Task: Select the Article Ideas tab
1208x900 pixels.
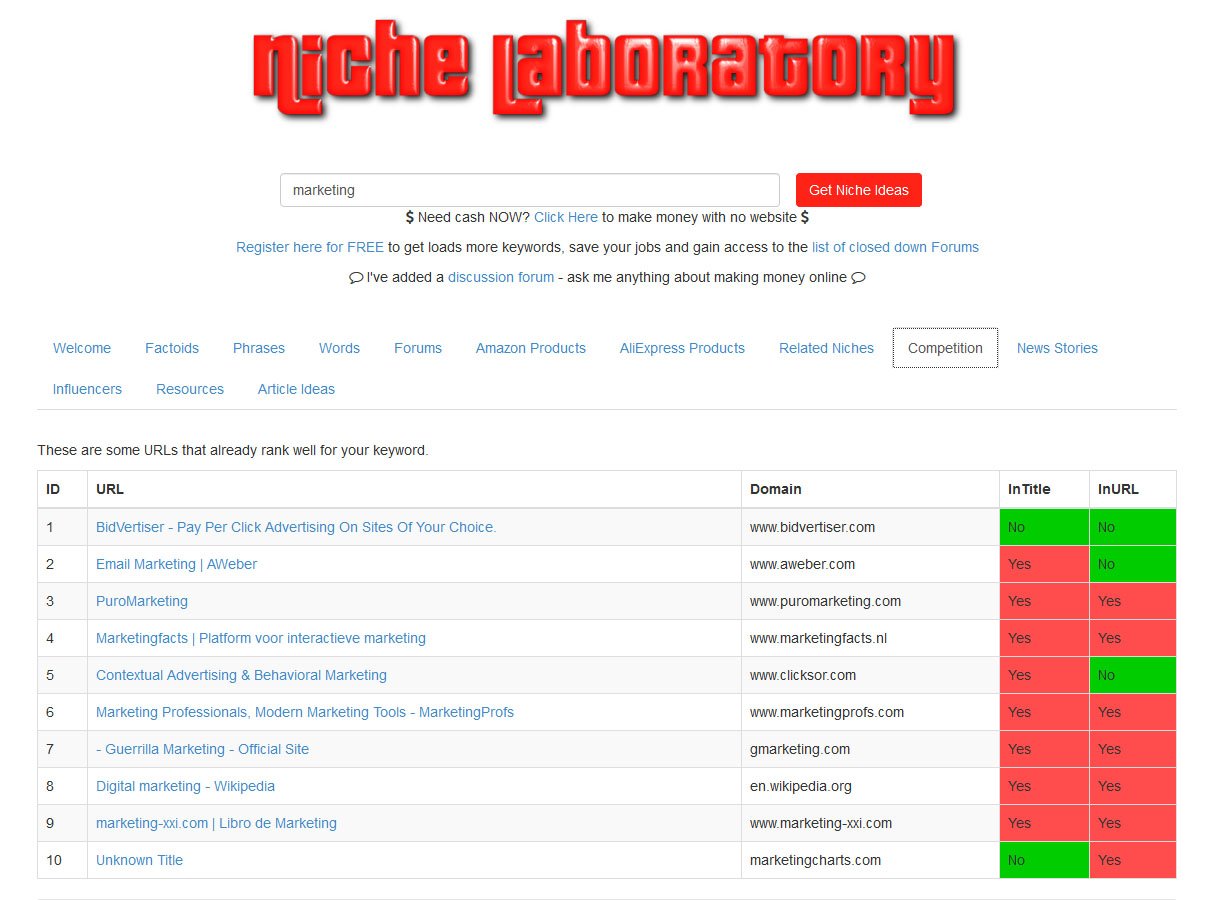Action: (x=296, y=389)
